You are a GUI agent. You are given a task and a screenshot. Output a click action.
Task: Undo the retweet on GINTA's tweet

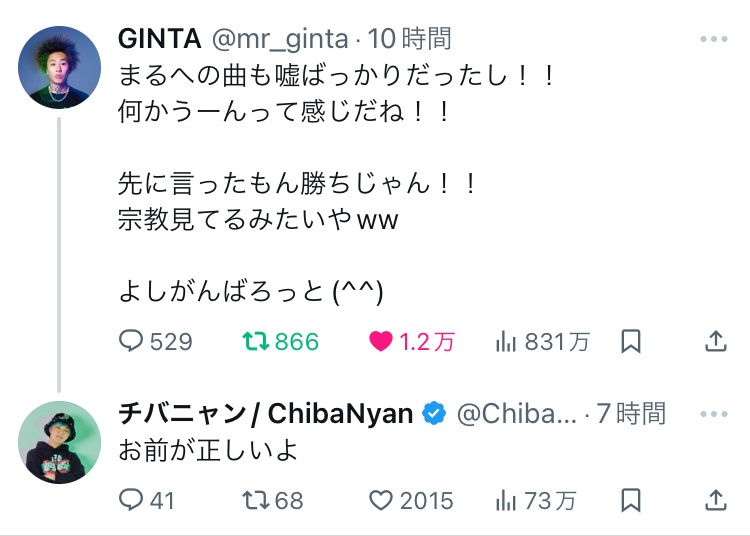pyautogui.click(x=280, y=341)
